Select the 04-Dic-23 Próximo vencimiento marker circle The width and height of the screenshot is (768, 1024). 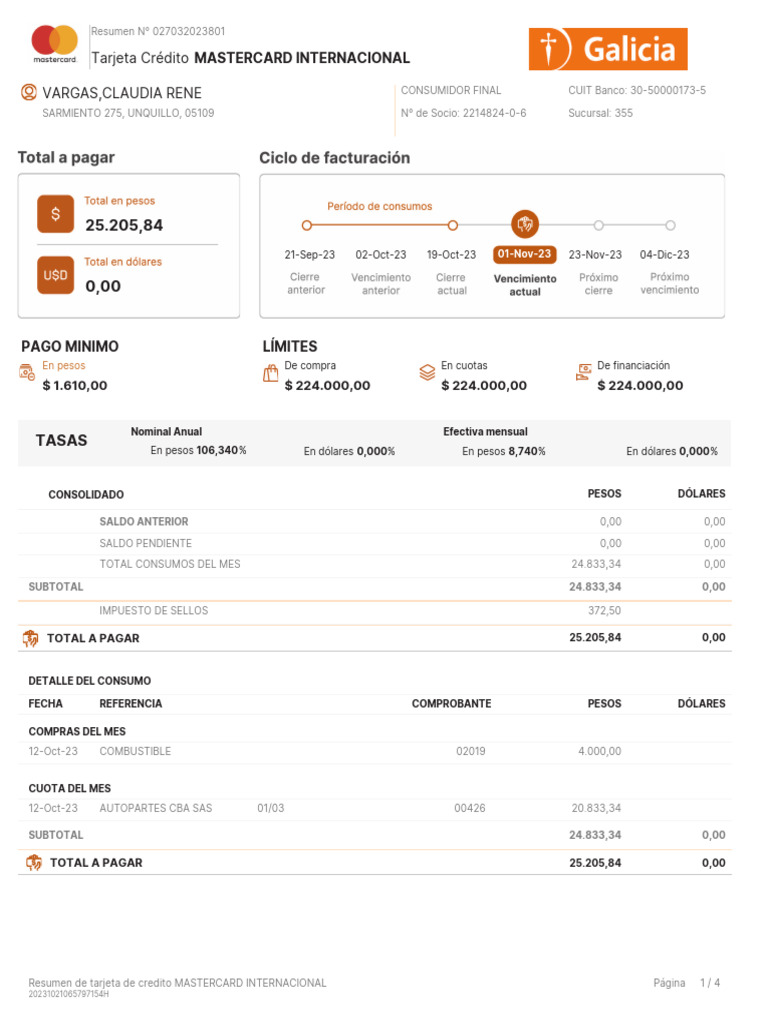[670, 225]
